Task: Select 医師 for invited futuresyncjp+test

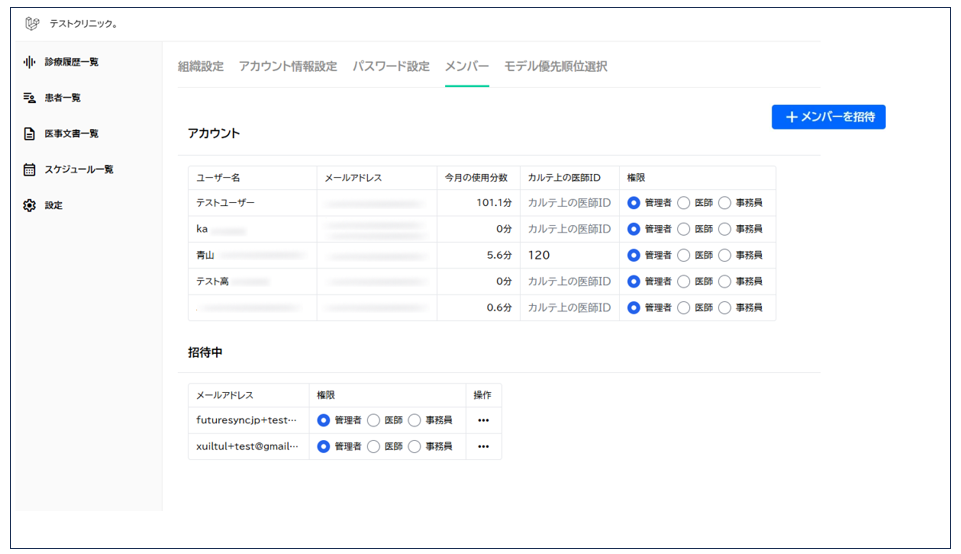Action: click(374, 420)
